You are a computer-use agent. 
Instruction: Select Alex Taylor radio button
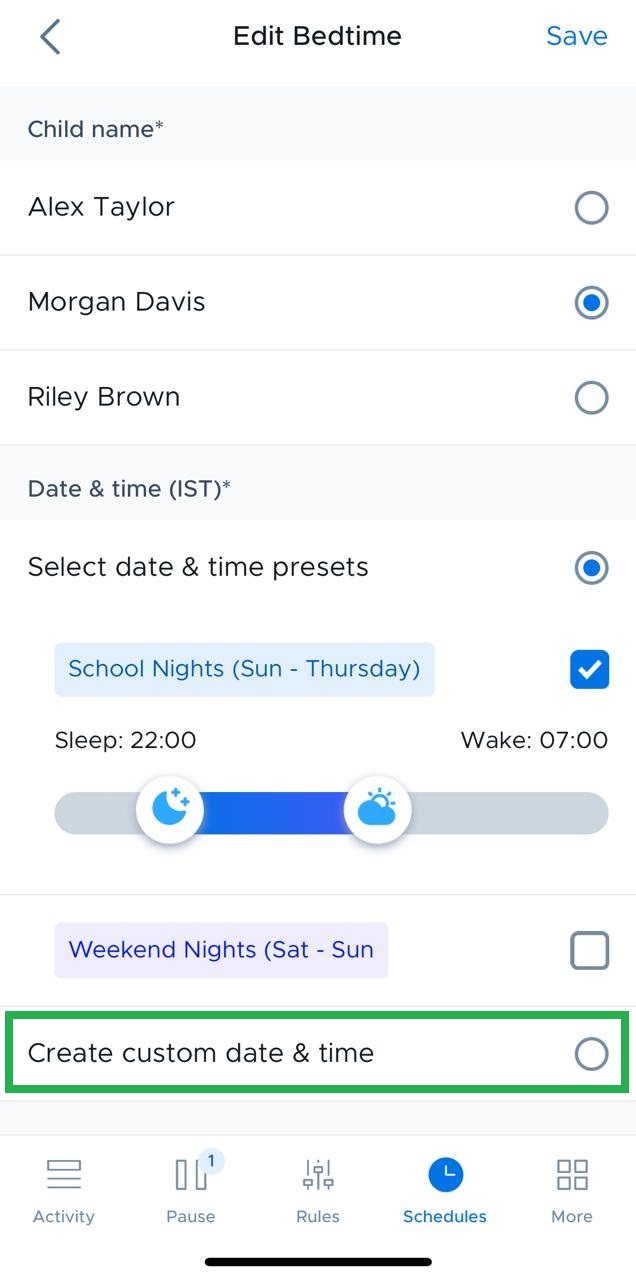pyautogui.click(x=591, y=208)
